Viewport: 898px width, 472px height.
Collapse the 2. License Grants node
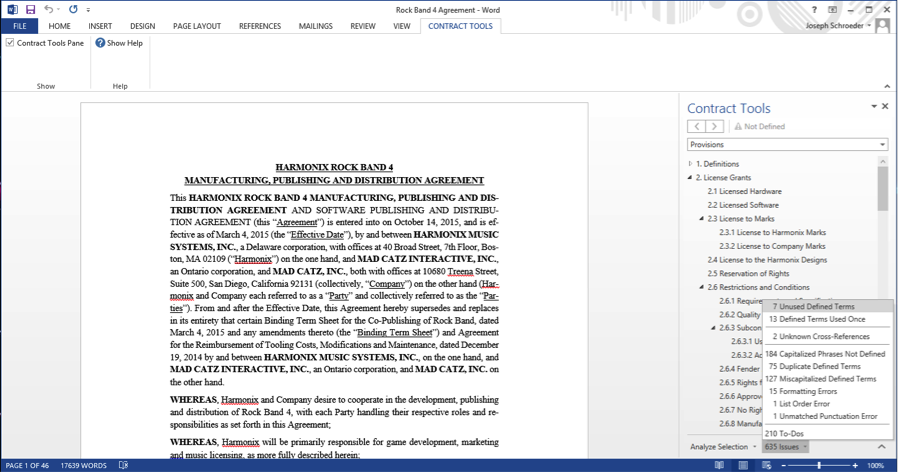pos(690,178)
